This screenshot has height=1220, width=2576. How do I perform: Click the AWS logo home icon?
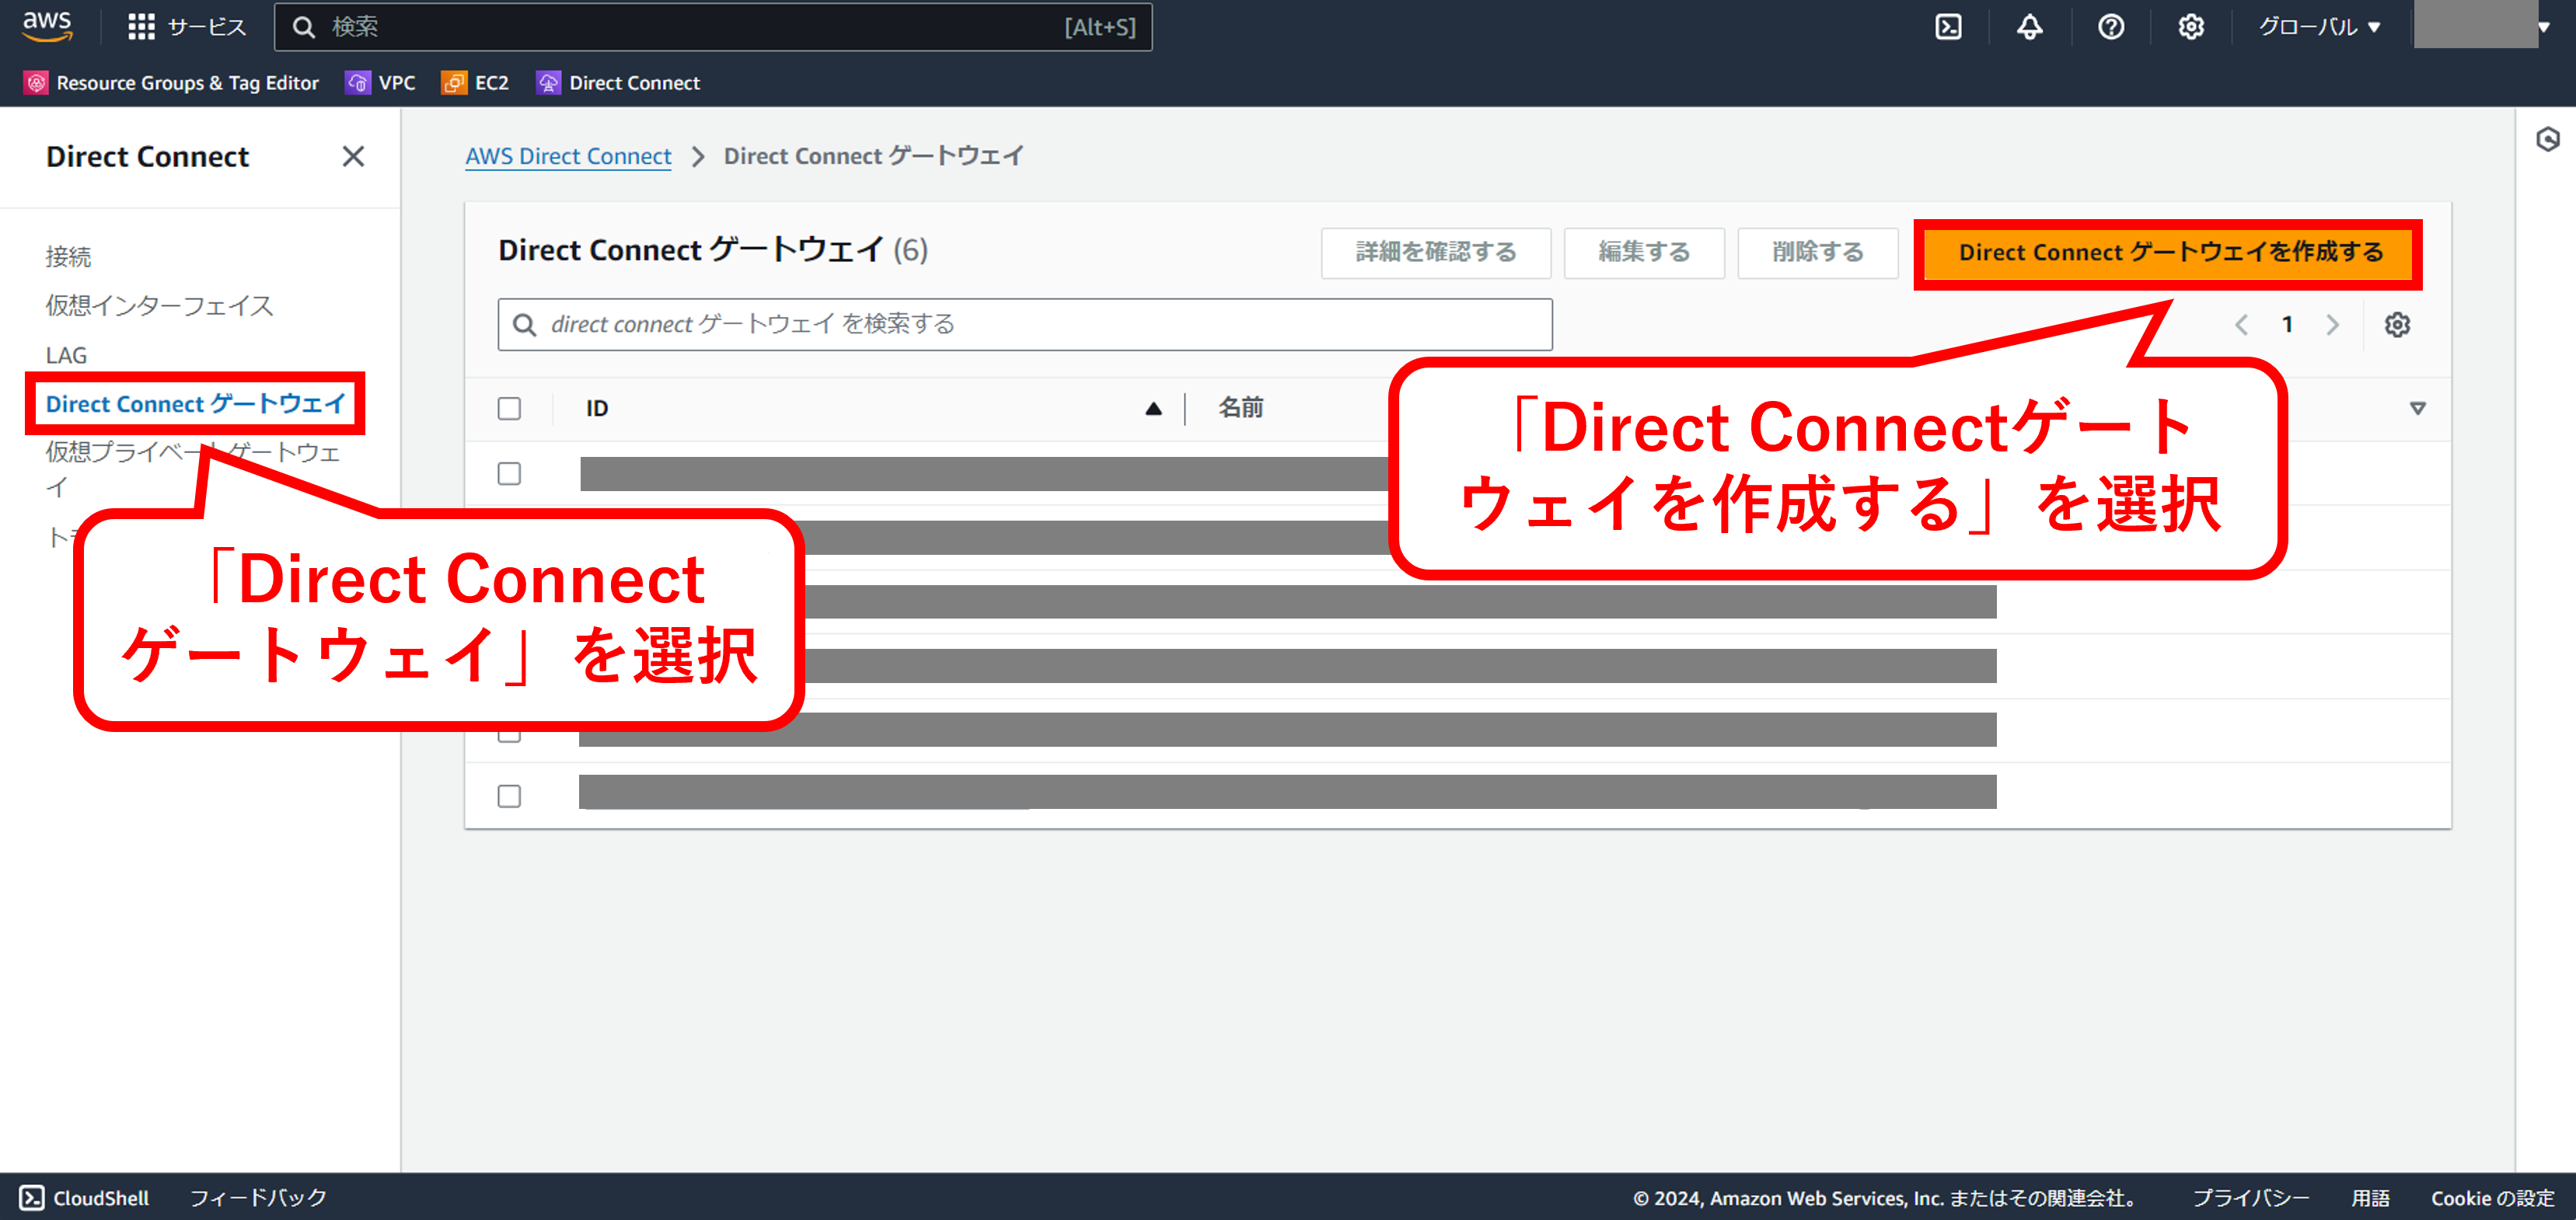pyautogui.click(x=47, y=27)
